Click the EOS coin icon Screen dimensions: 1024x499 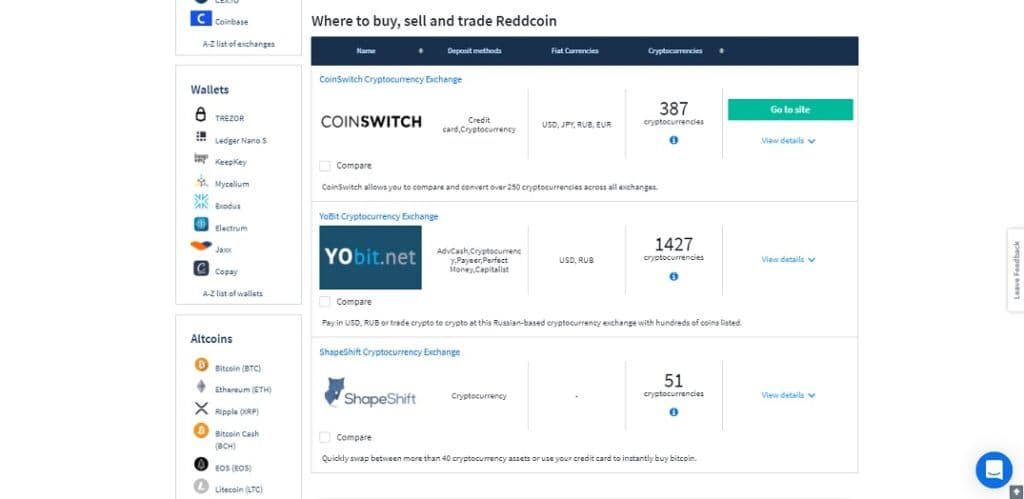point(201,464)
